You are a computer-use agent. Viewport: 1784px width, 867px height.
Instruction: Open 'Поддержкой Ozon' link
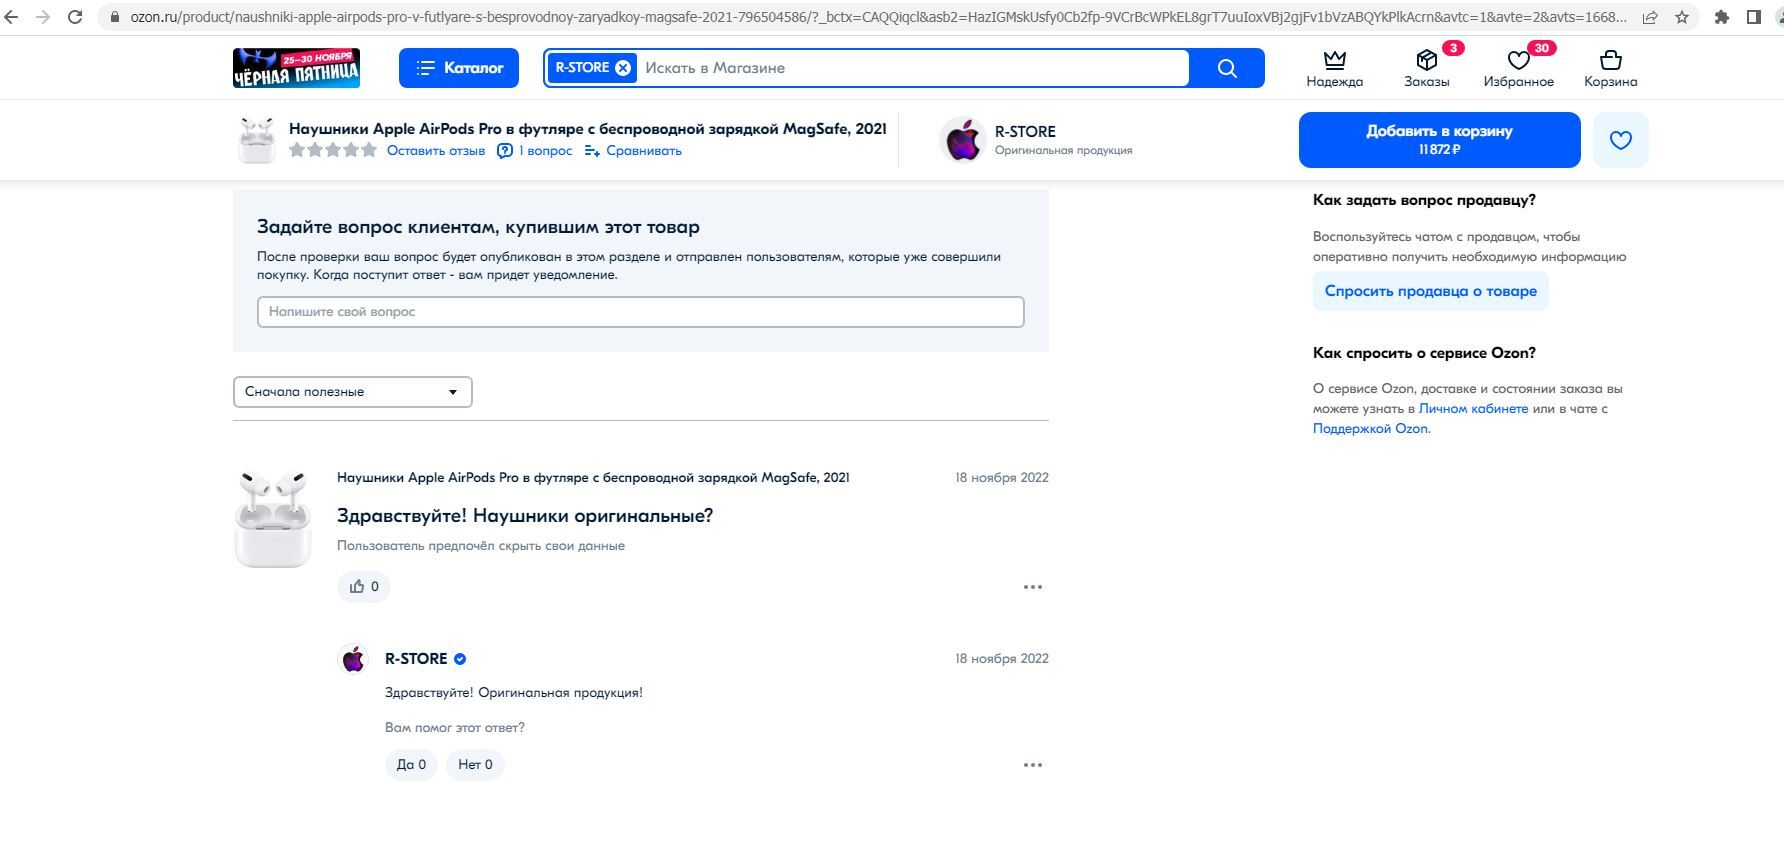click(x=1370, y=429)
